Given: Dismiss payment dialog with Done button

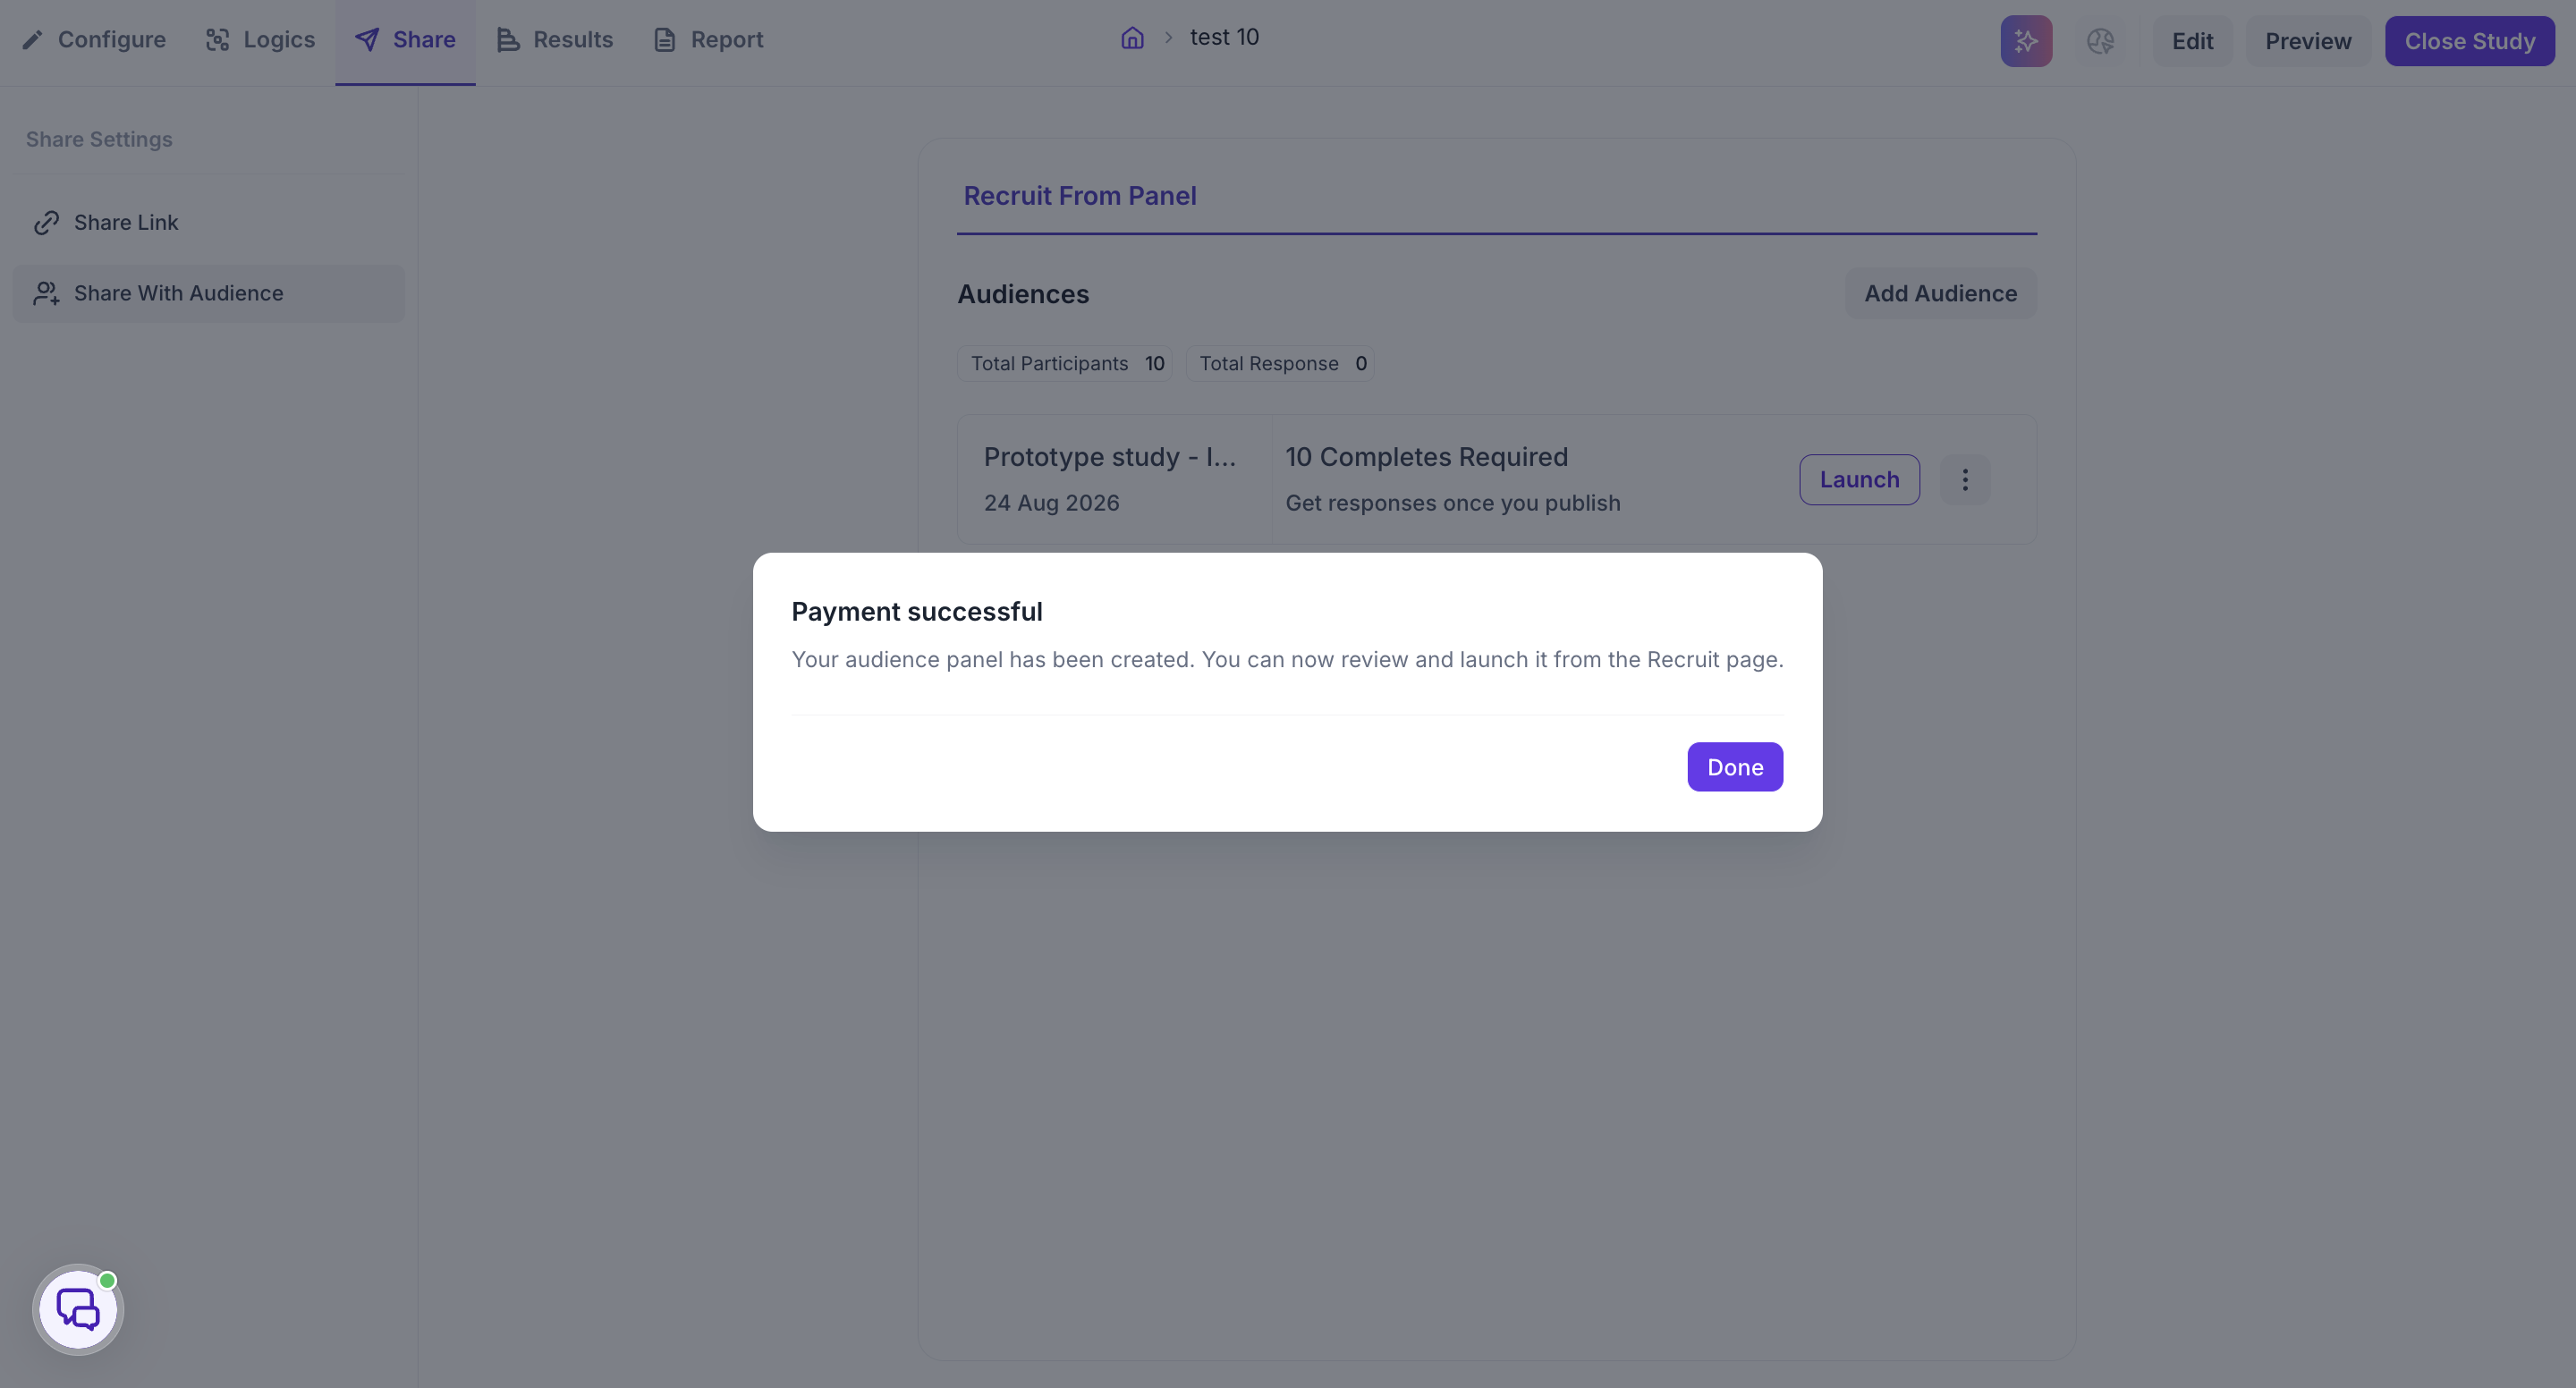Looking at the screenshot, I should tap(1735, 767).
